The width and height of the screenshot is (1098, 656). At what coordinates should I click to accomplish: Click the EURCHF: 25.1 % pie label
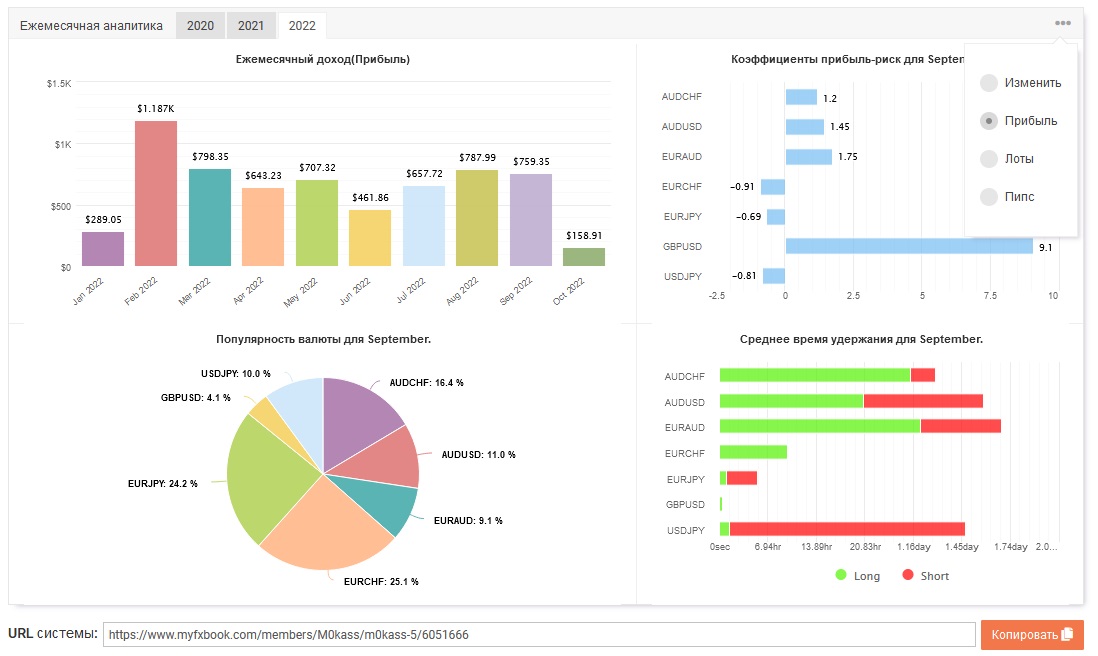coord(381,582)
